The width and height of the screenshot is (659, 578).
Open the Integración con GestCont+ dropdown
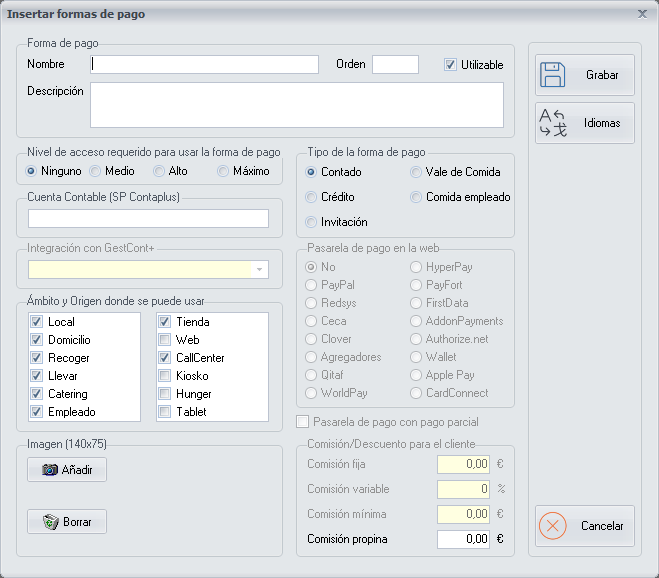pyautogui.click(x=260, y=269)
